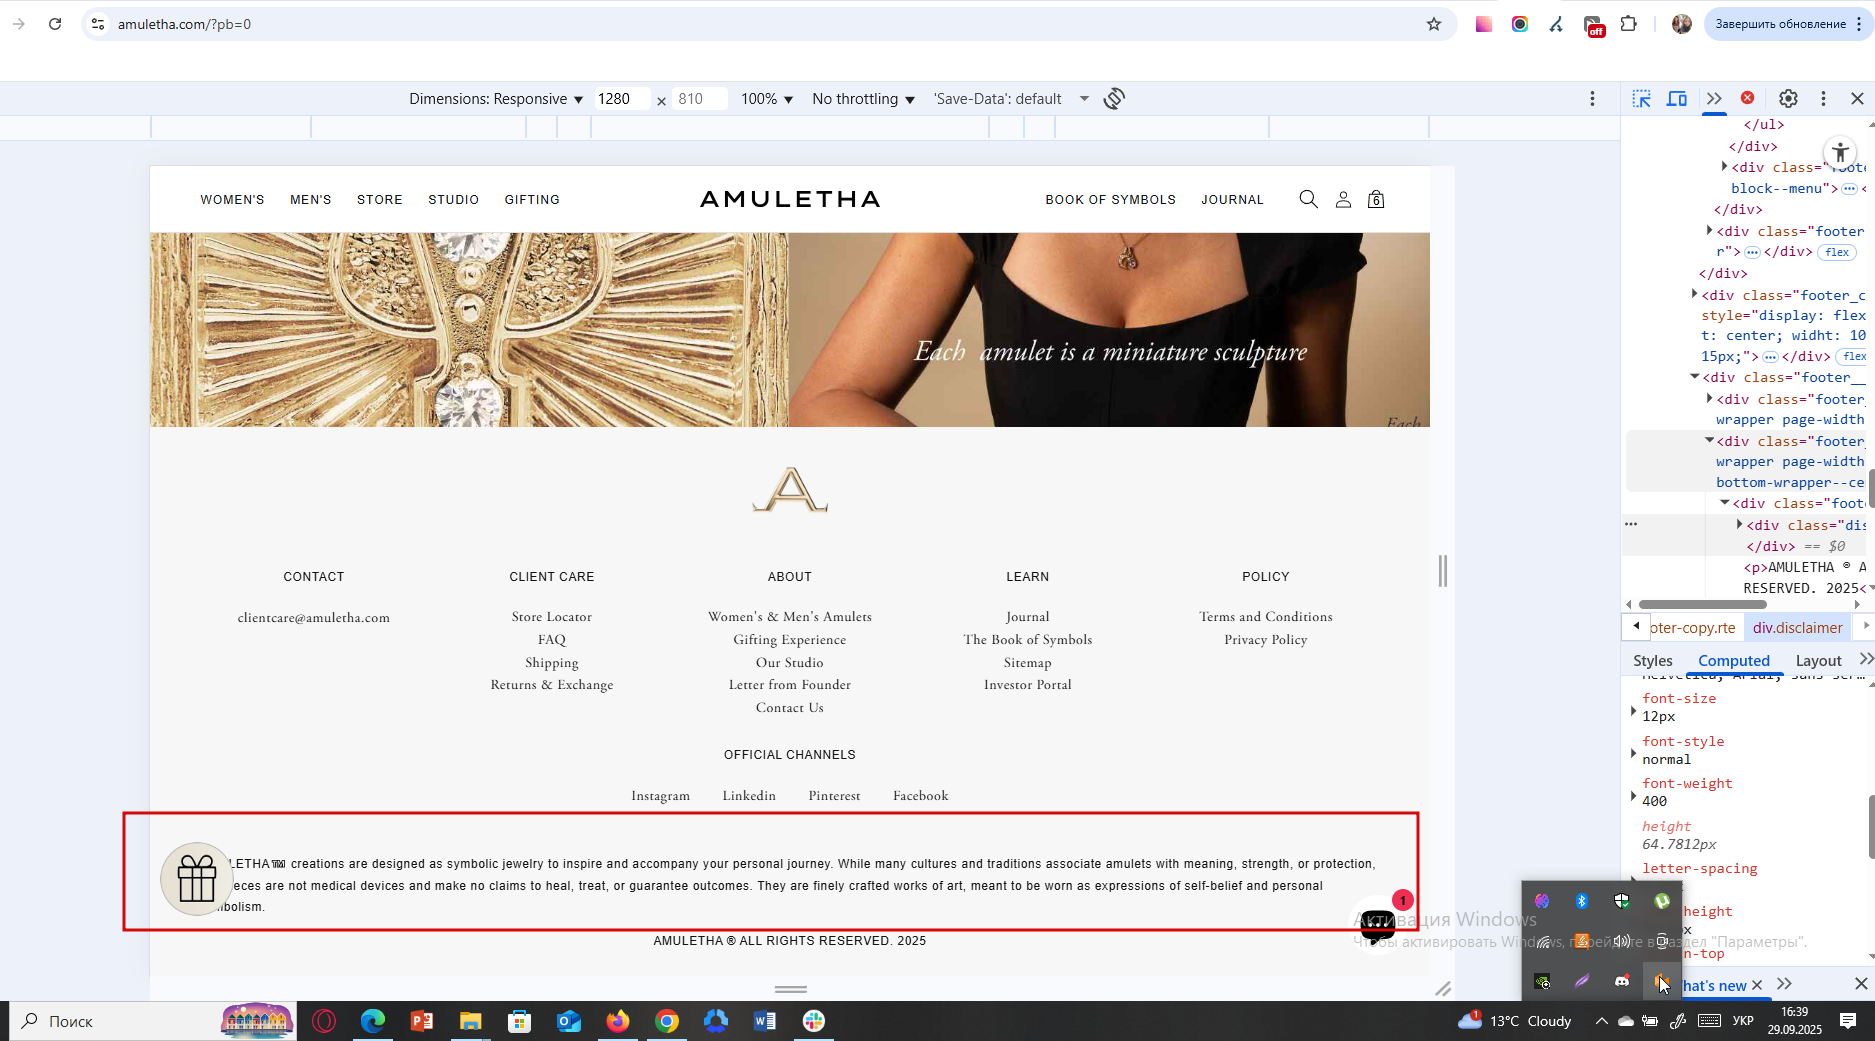The height and width of the screenshot is (1041, 1875).
Task: Expand the font-style computed property
Action: (1634, 753)
